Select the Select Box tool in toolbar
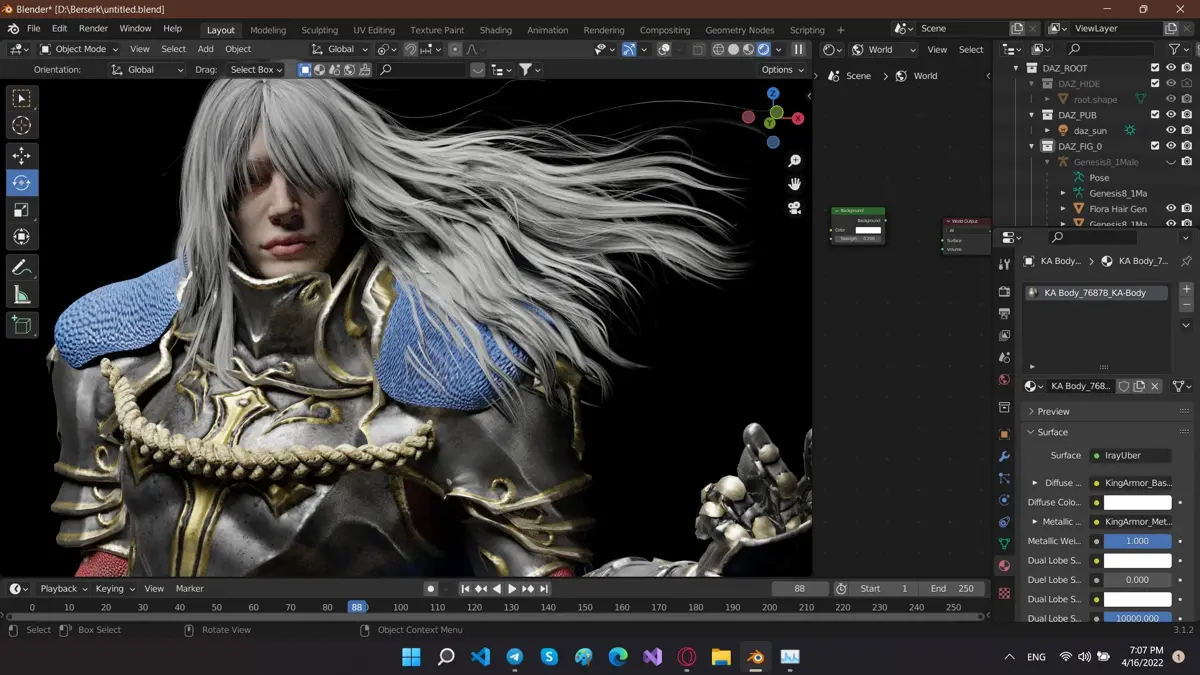1200x675 pixels. pyautogui.click(x=21, y=98)
